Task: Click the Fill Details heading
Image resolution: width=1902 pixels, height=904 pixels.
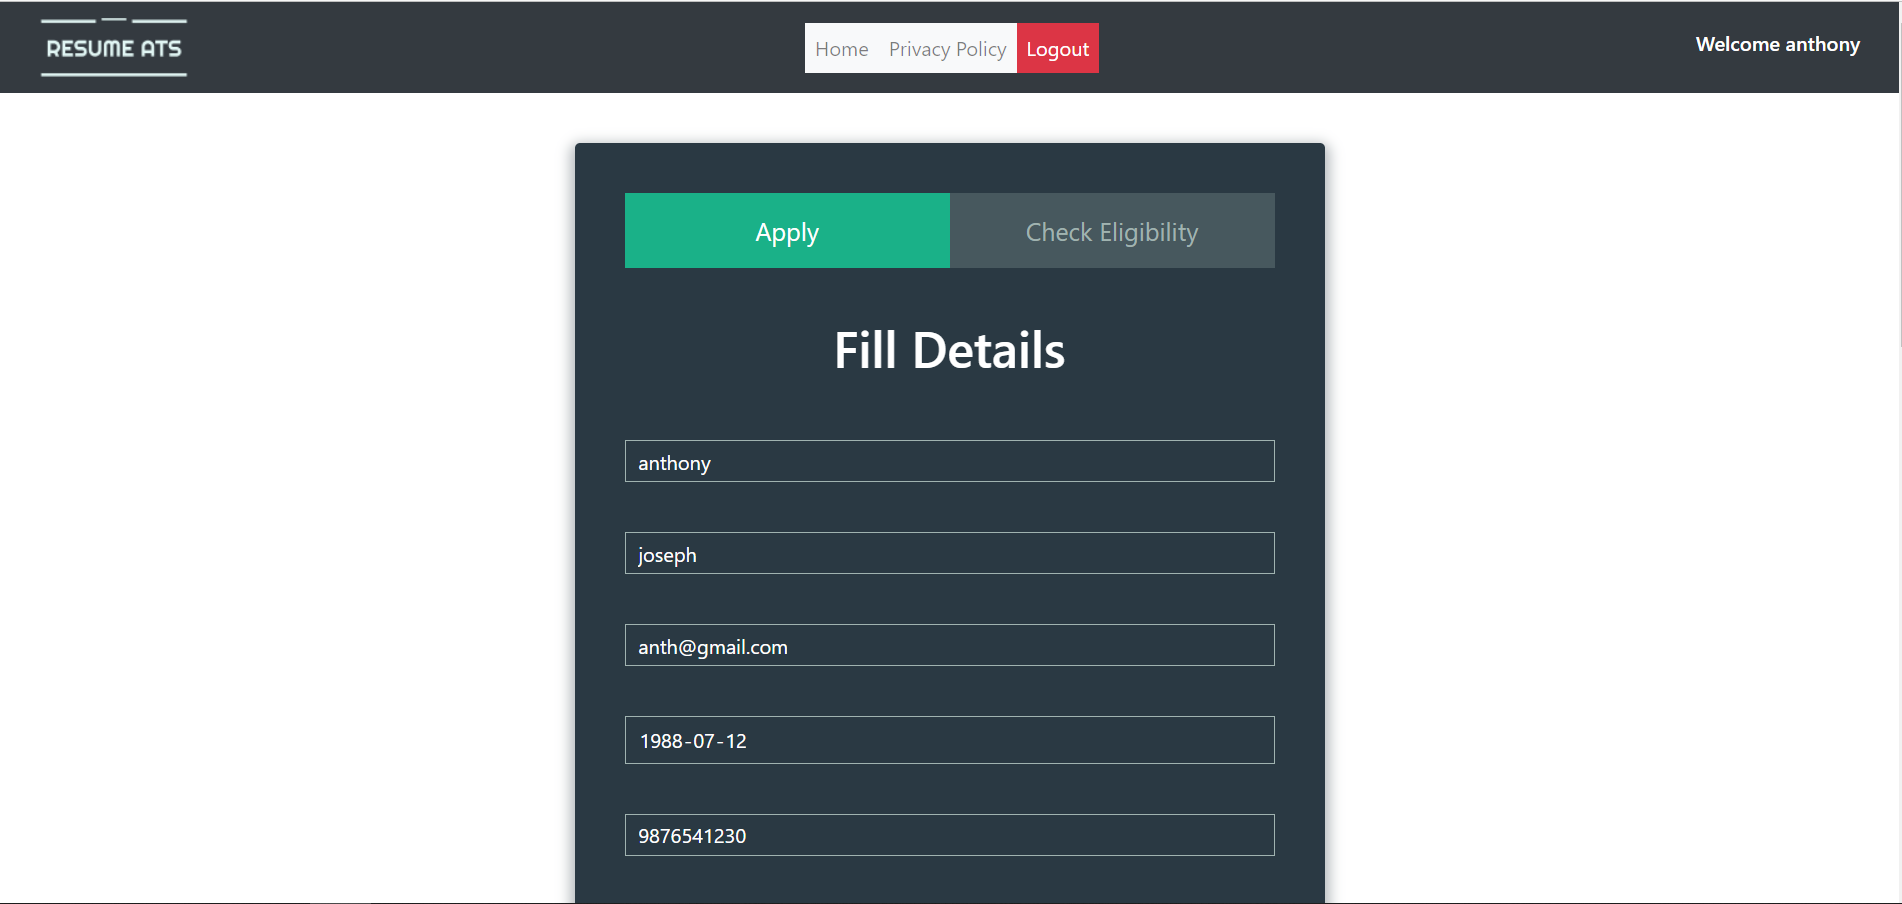Action: 948,350
